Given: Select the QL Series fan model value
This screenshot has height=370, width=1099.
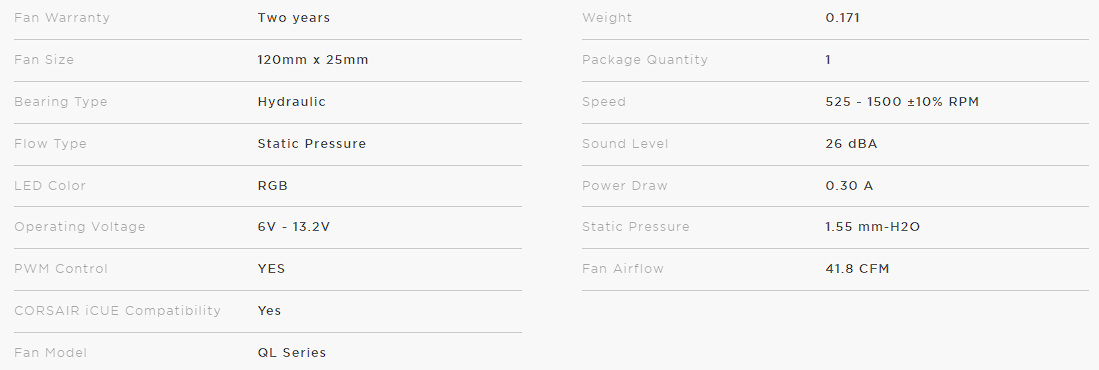Looking at the screenshot, I should 292,352.
